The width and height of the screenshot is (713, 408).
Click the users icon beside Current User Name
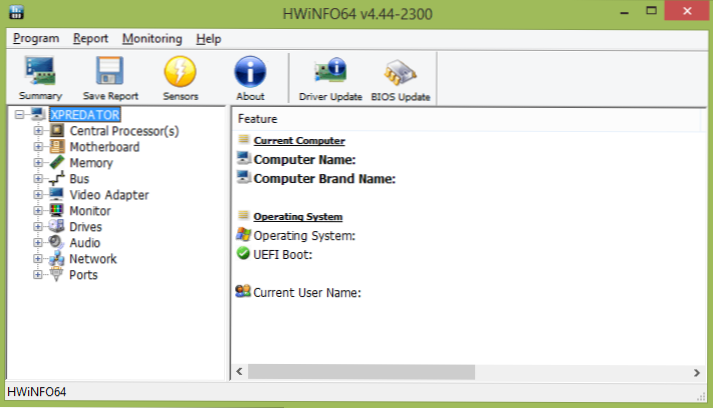(x=243, y=291)
